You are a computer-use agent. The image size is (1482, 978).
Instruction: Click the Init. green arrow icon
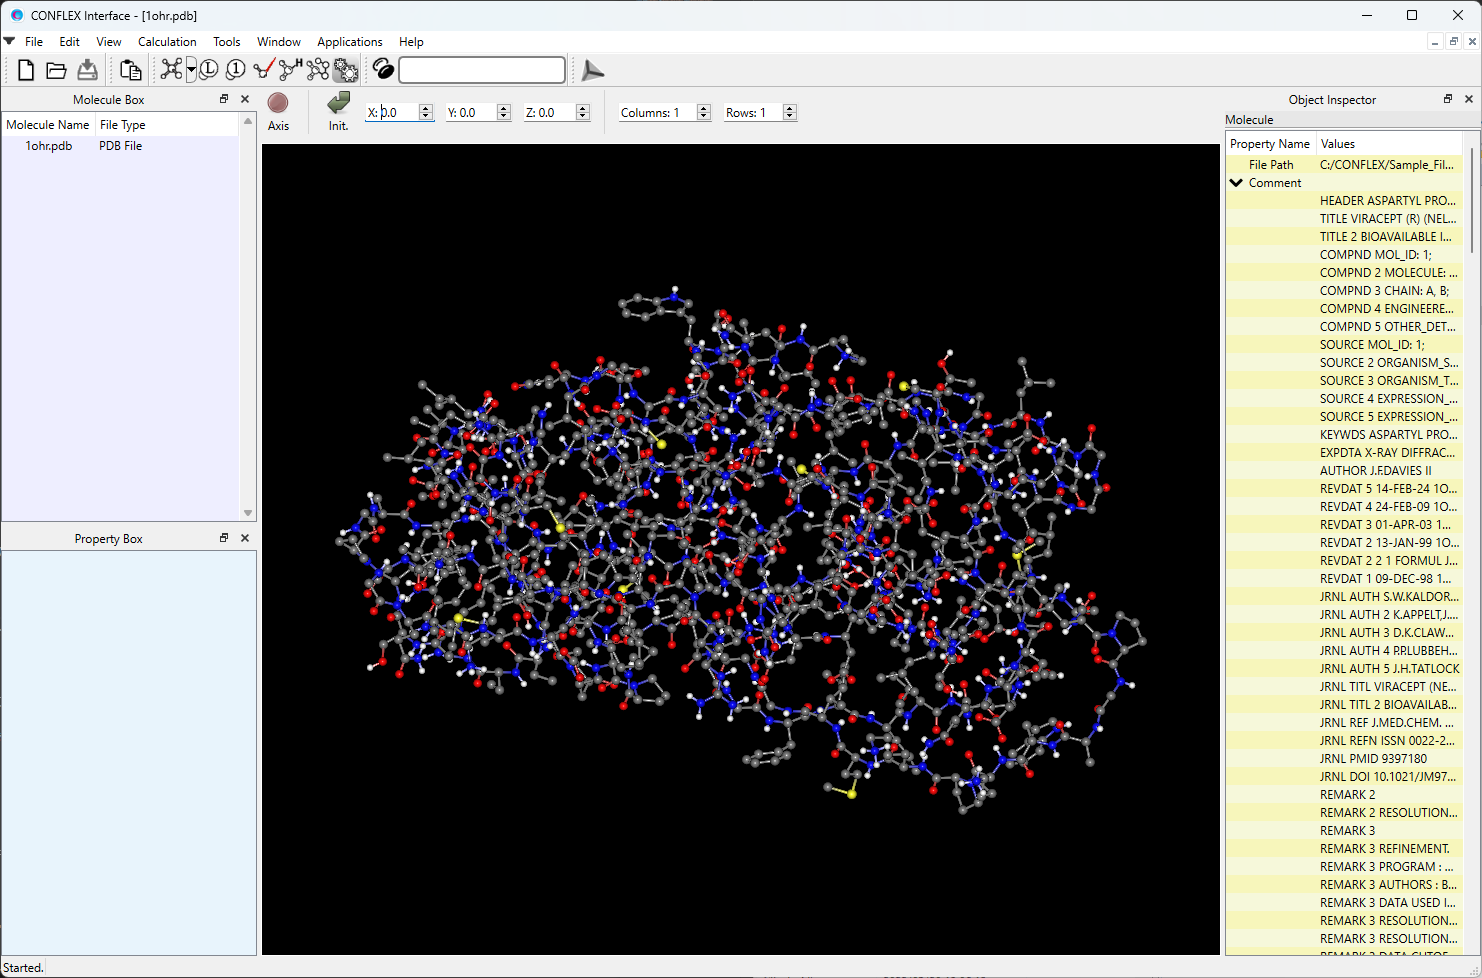[x=339, y=103]
